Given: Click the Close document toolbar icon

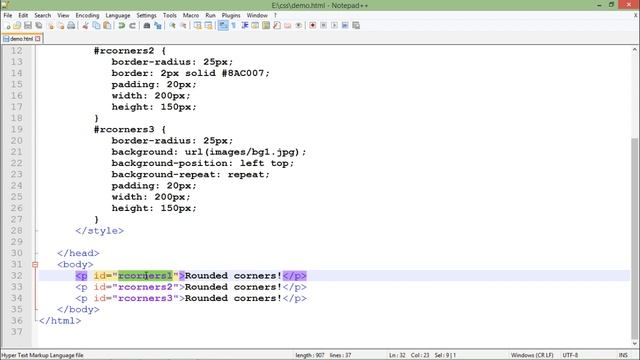Looking at the screenshot, I should [51, 26].
